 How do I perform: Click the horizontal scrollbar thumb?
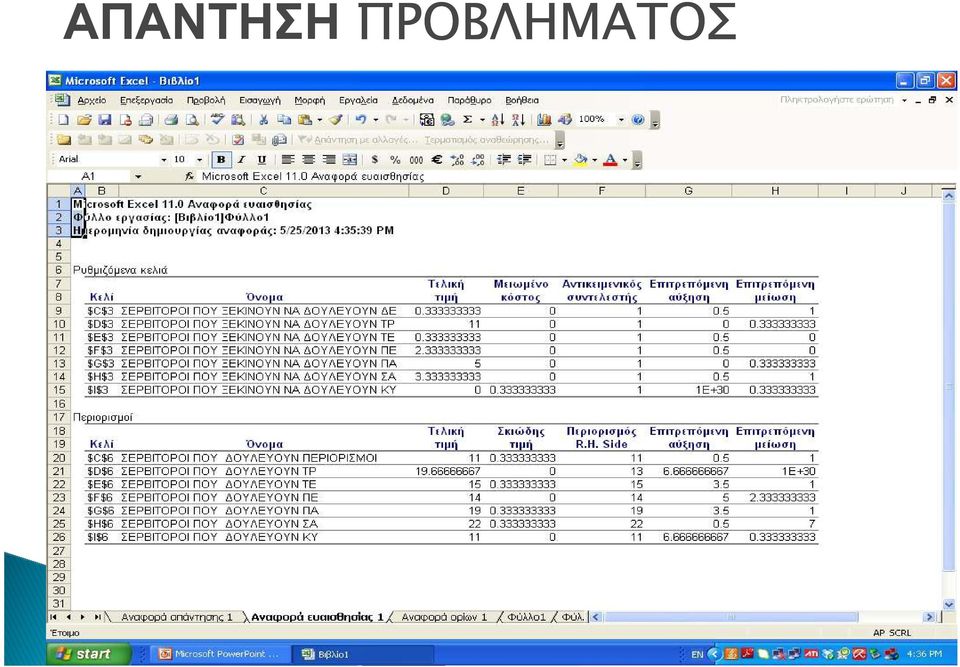731,617
